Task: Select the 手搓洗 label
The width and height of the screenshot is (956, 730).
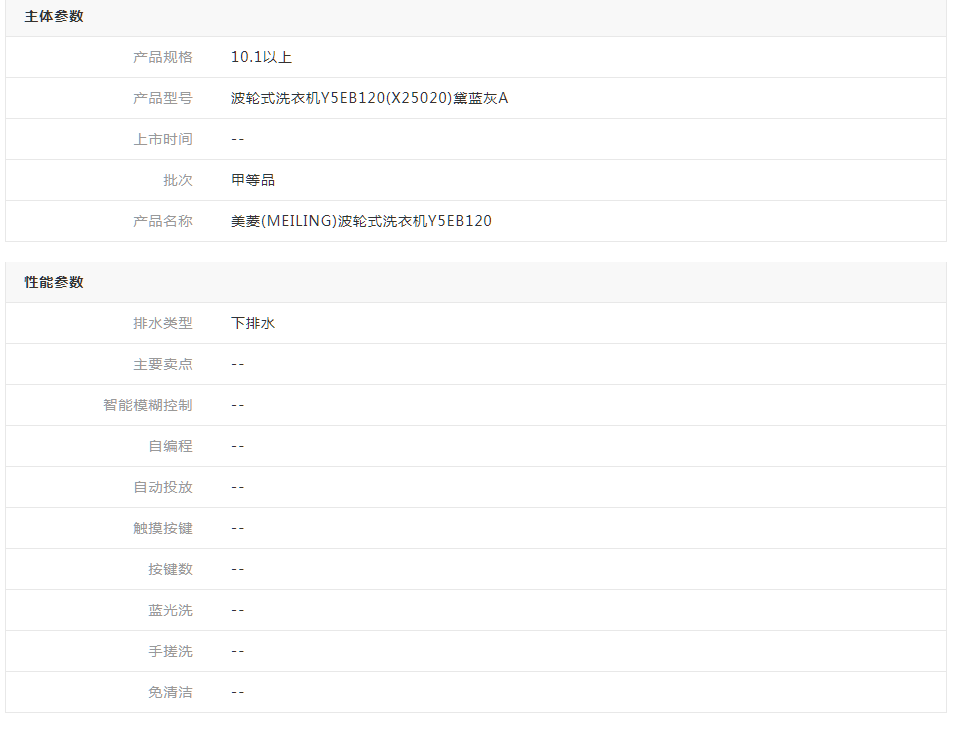Action: click(x=170, y=652)
